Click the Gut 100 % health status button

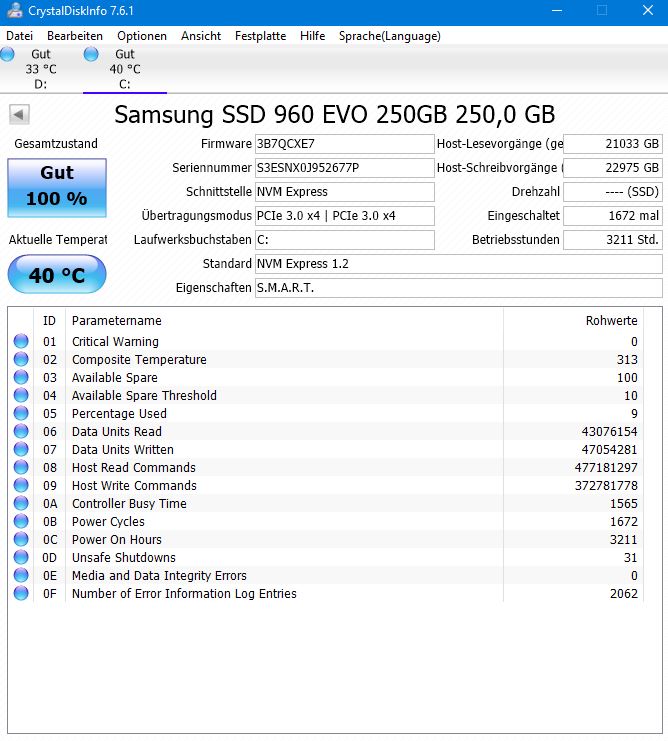(57, 188)
